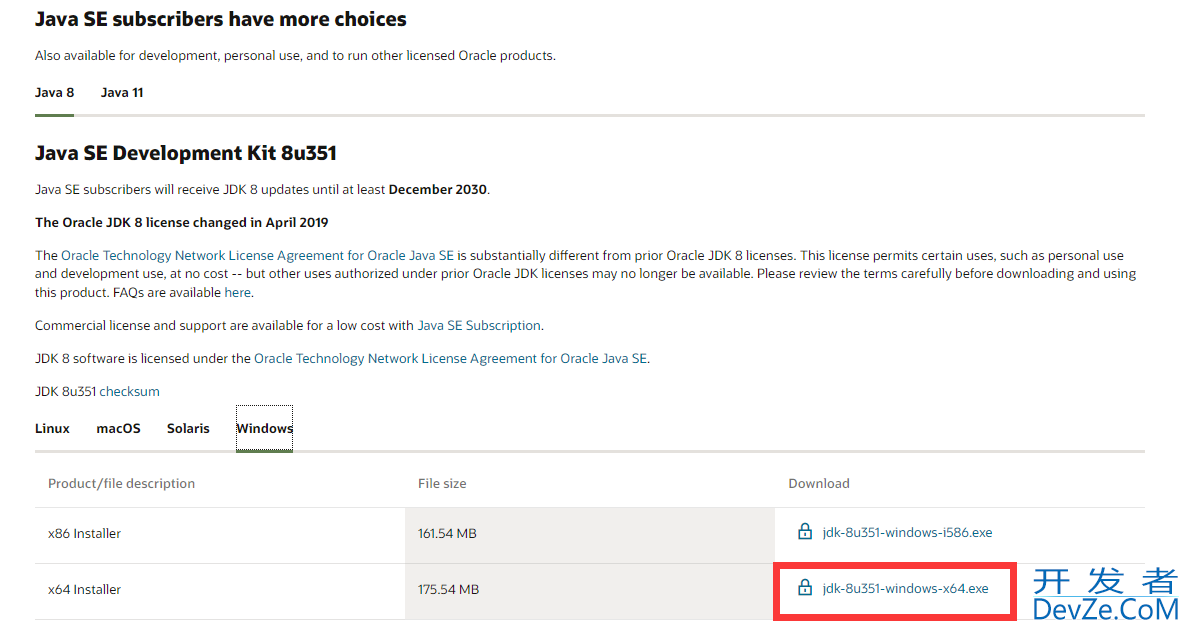Open the Java SE Subscription link
Screen dimensions: 1189x631
479,325
